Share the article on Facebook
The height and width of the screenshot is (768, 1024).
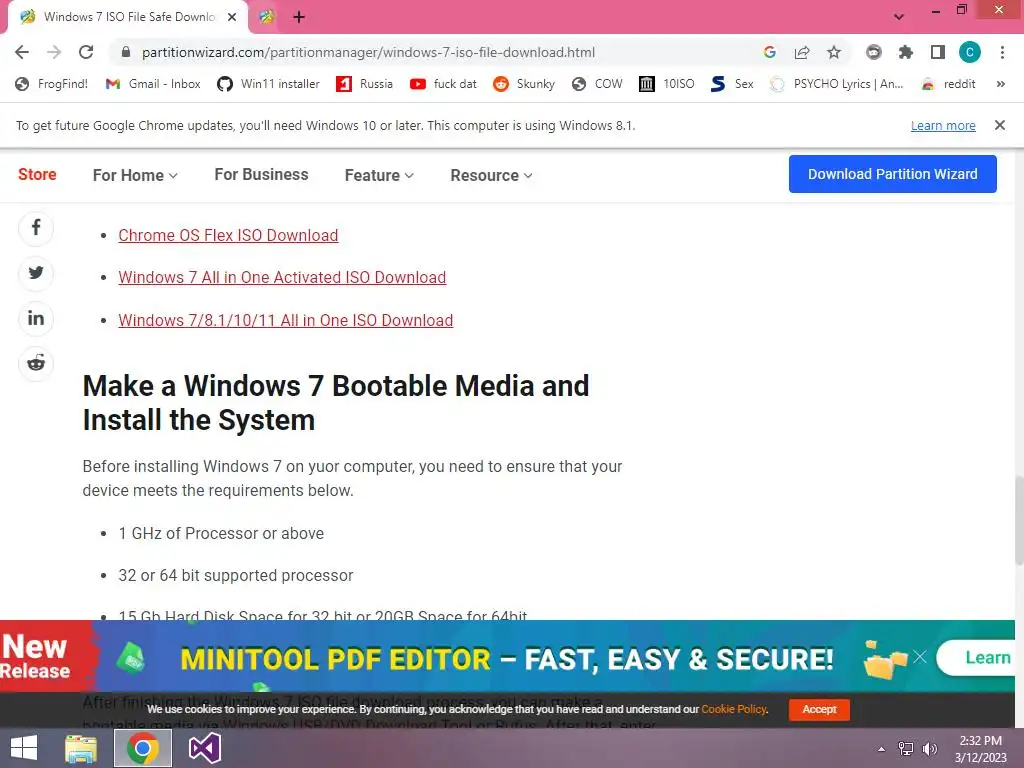[x=36, y=228]
